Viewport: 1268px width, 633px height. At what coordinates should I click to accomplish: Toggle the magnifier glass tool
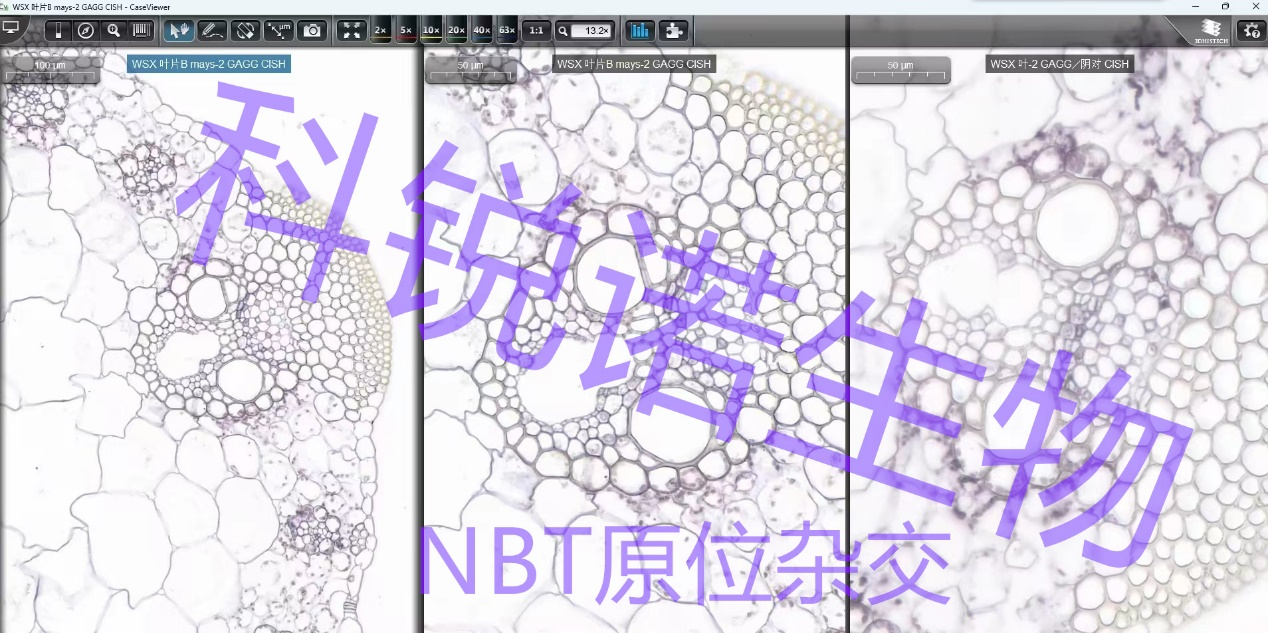click(x=114, y=30)
